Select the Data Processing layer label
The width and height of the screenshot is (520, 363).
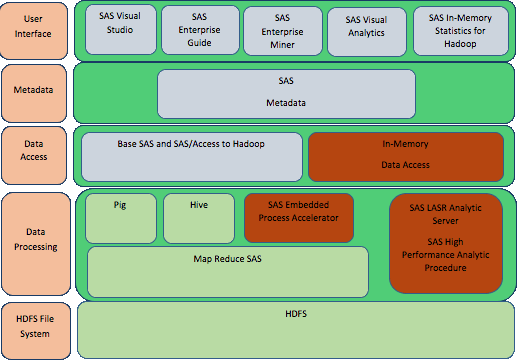click(x=36, y=244)
